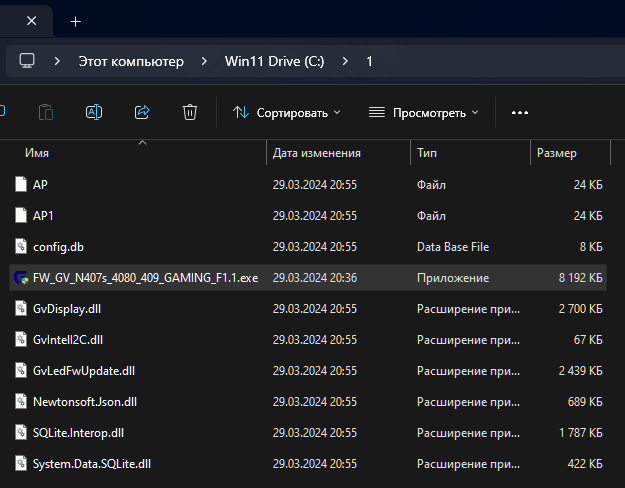This screenshot has width=625, height=488.
Task: Expand chevron before Этот компьютер
Action: pyautogui.click(x=57, y=61)
